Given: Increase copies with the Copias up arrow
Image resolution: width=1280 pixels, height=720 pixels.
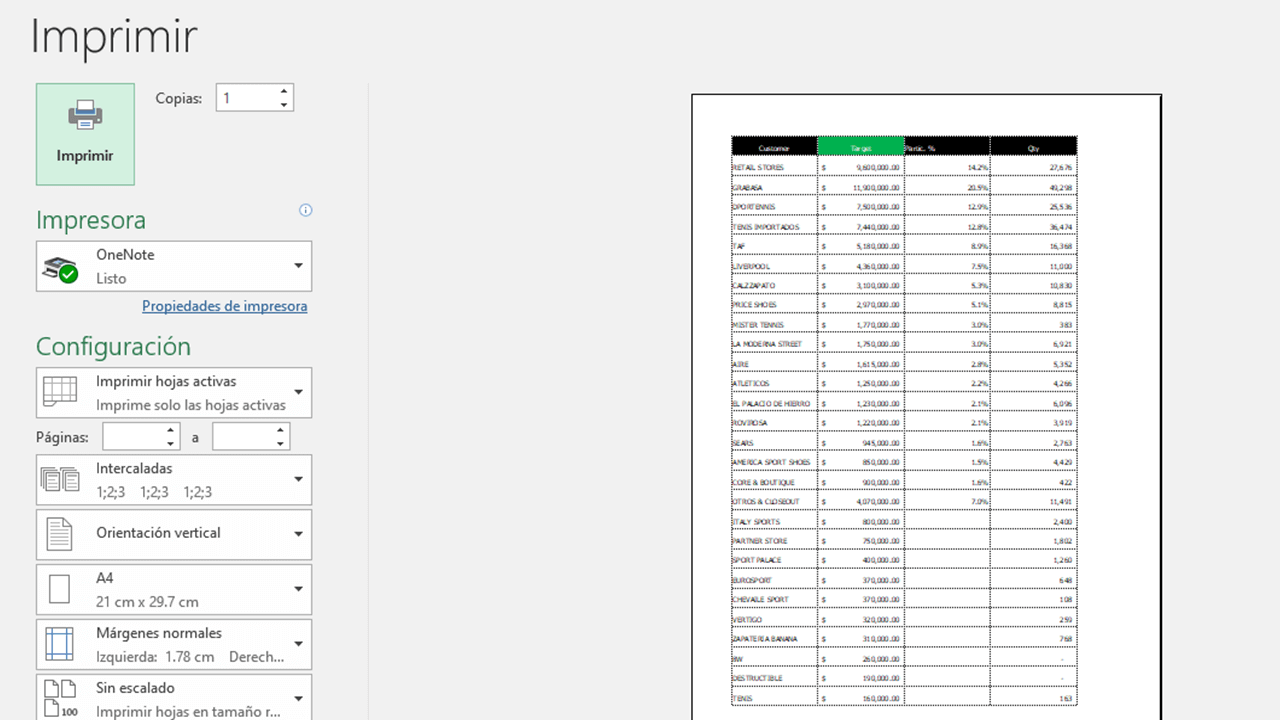Looking at the screenshot, I should click(283, 91).
